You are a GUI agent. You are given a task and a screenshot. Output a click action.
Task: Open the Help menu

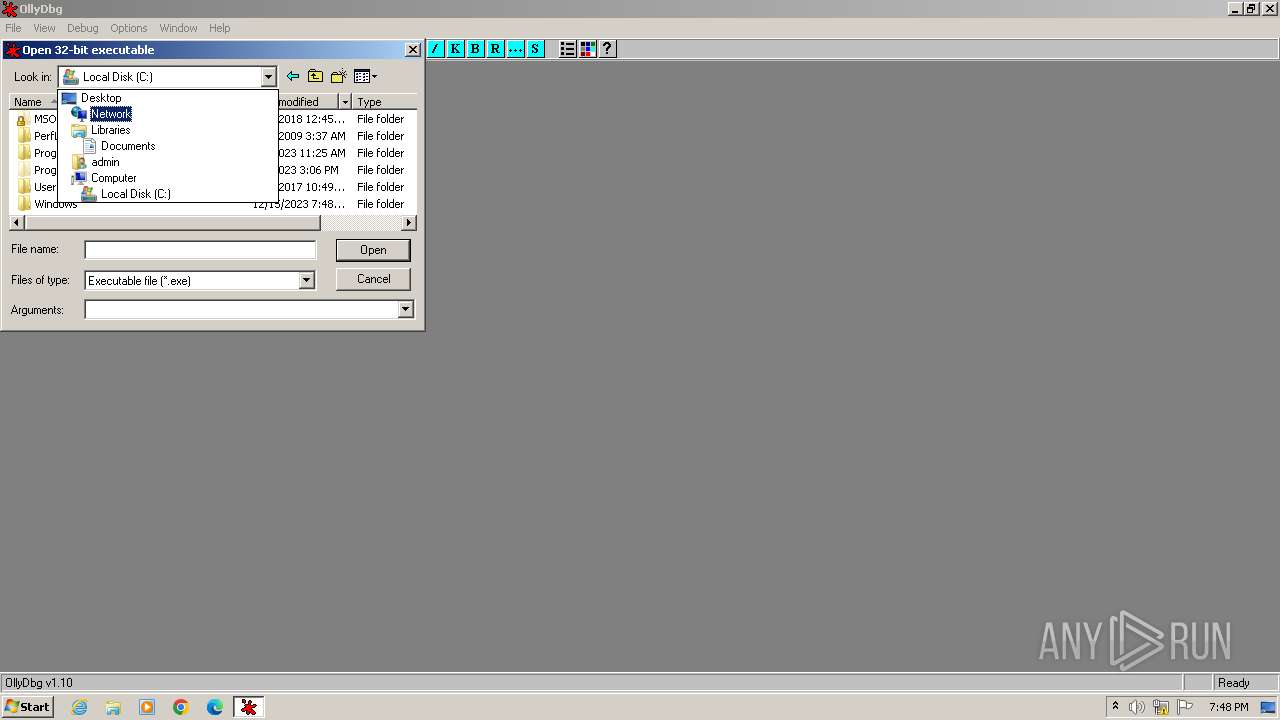coord(219,28)
